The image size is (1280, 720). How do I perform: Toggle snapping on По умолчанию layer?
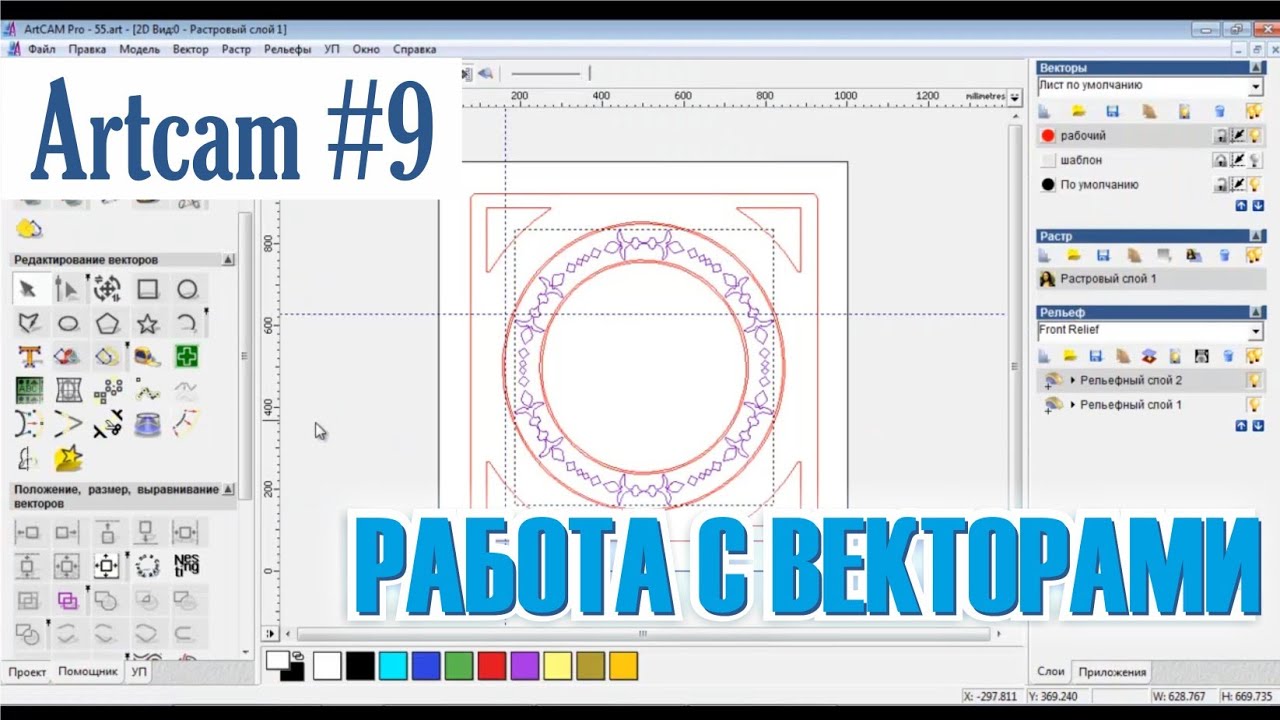(1238, 184)
